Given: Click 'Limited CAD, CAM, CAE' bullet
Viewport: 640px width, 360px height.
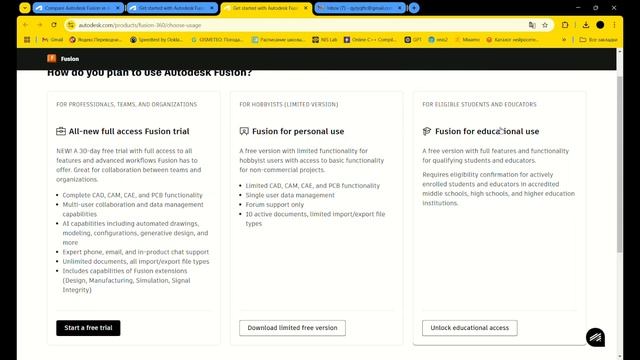Looking at the screenshot, I should [x=313, y=186].
